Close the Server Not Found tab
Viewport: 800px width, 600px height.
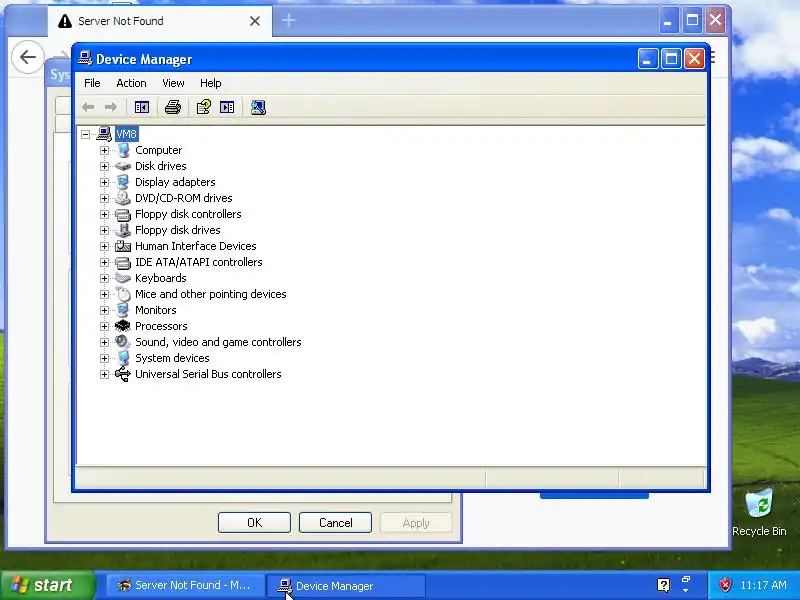point(255,21)
